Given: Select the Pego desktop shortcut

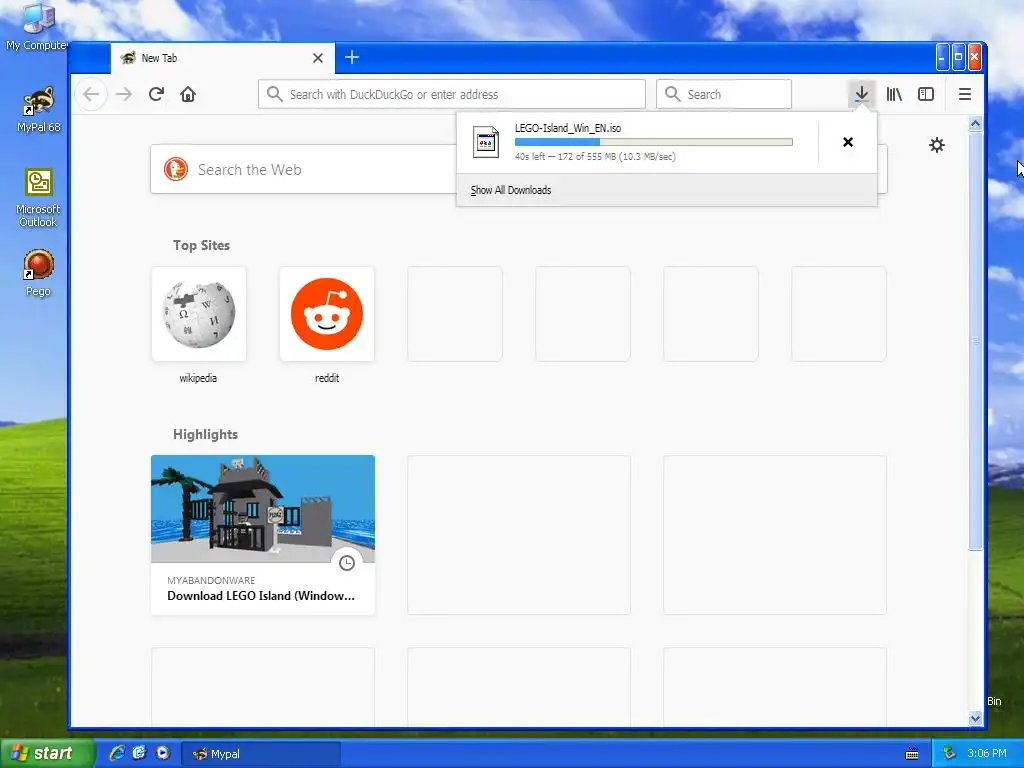Looking at the screenshot, I should pyautogui.click(x=38, y=273).
